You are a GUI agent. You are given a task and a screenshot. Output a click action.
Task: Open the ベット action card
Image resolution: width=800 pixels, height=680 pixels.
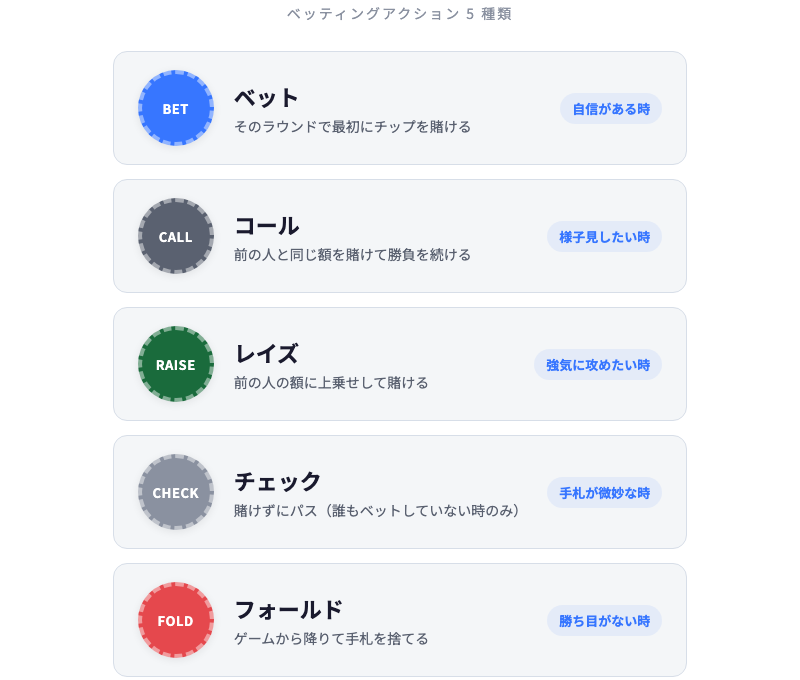pyautogui.click(x=400, y=108)
